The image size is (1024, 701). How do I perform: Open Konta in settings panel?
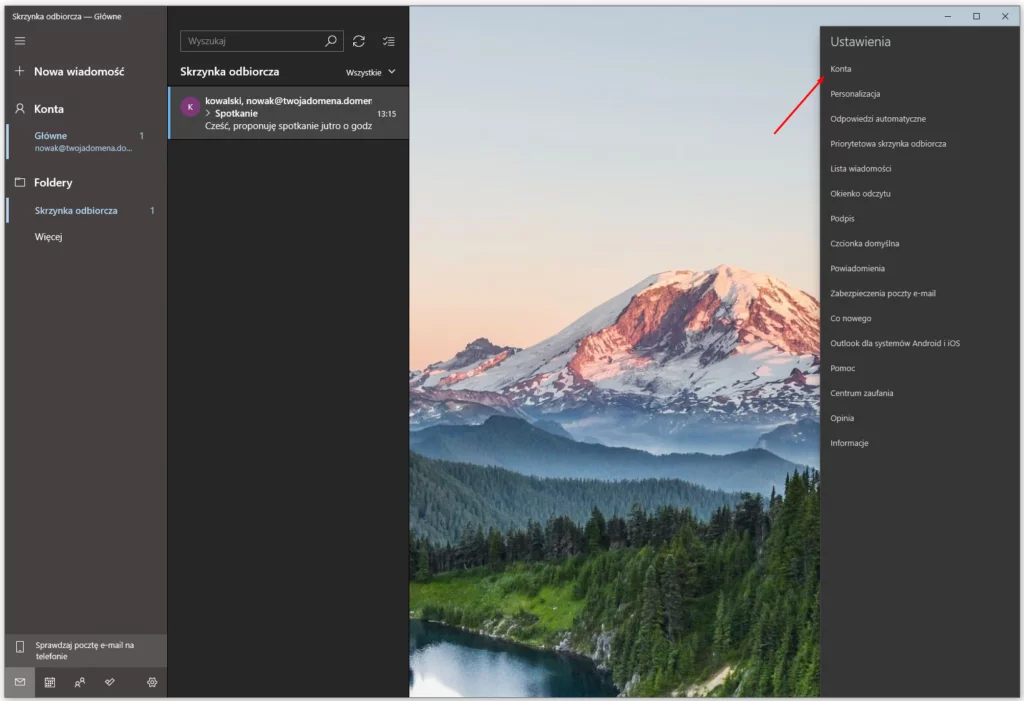[841, 69]
